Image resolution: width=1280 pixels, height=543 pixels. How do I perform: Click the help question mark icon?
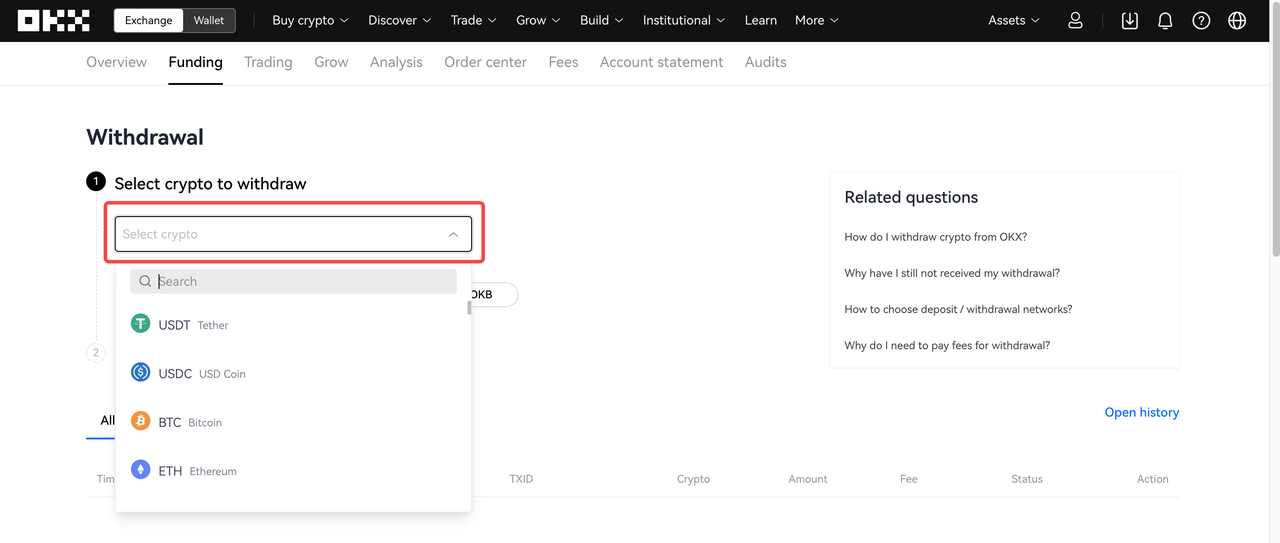1201,20
